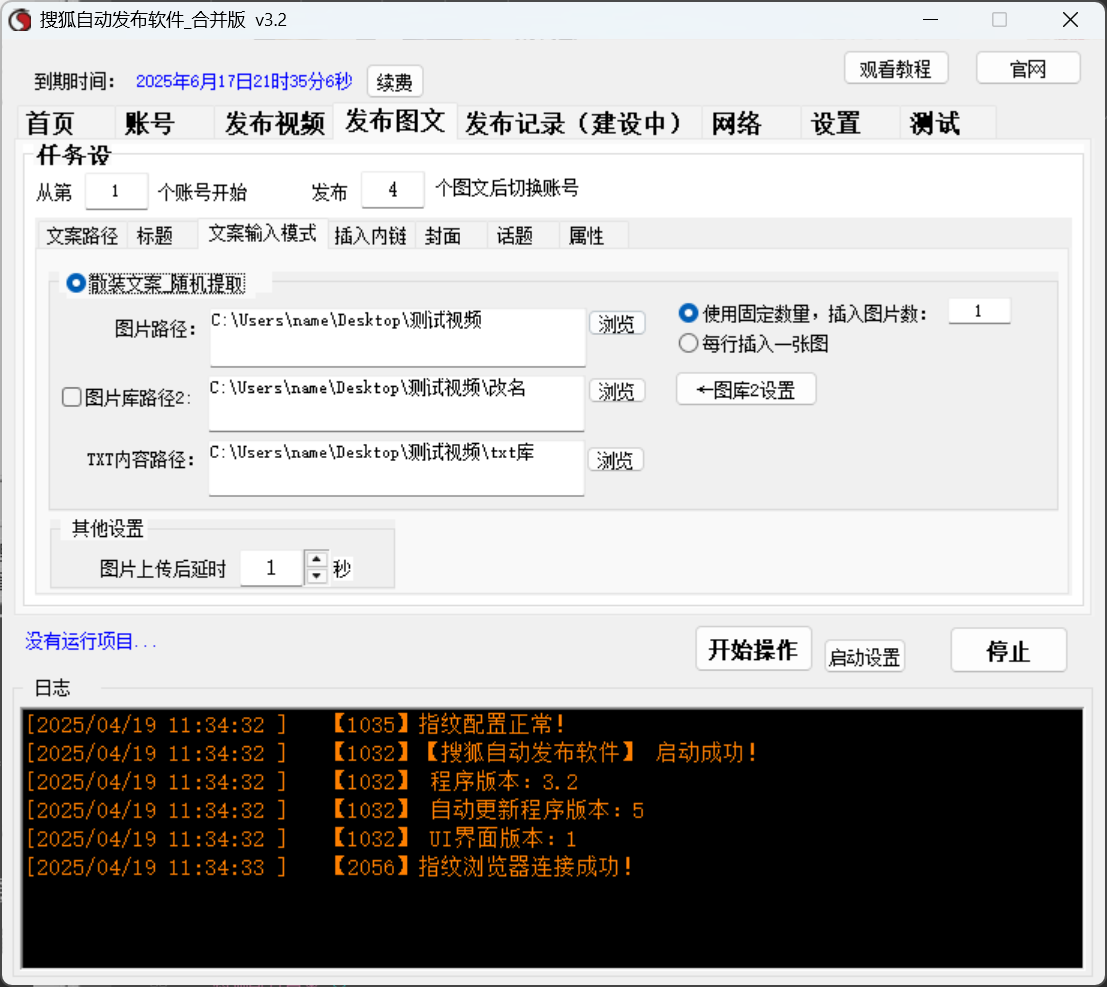
Task: Select the 文案输入模式 sub-tab
Action: [x=262, y=233]
